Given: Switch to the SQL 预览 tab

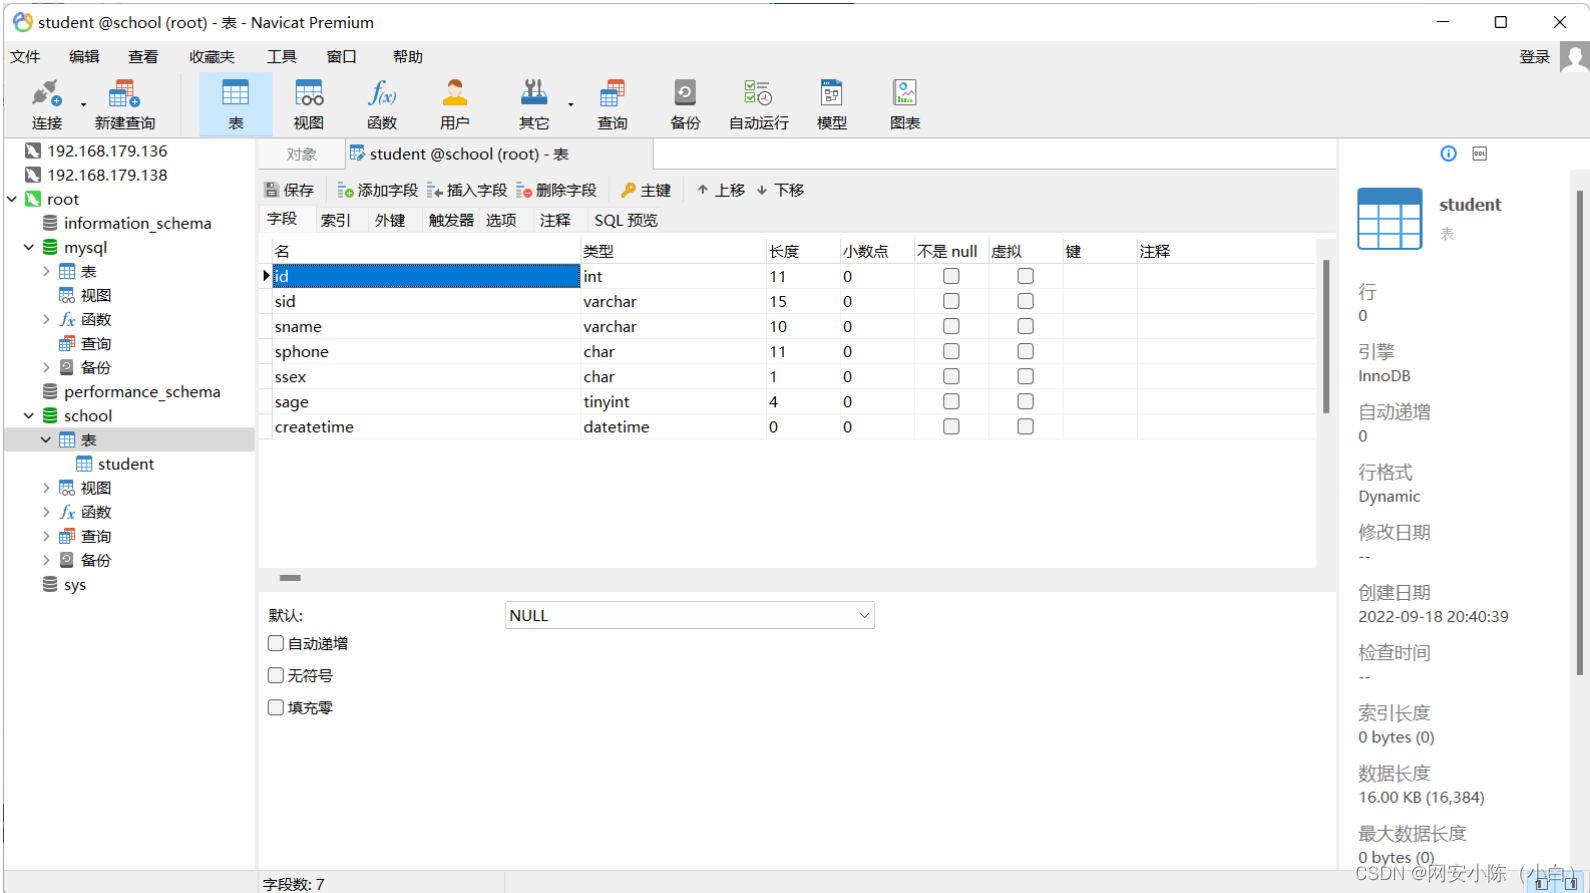Looking at the screenshot, I should (626, 220).
